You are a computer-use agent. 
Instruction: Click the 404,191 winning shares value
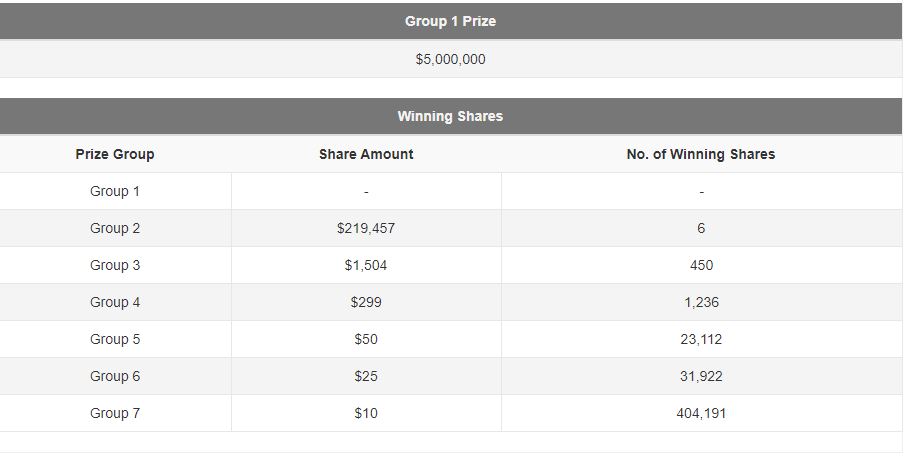pyautogui.click(x=701, y=414)
